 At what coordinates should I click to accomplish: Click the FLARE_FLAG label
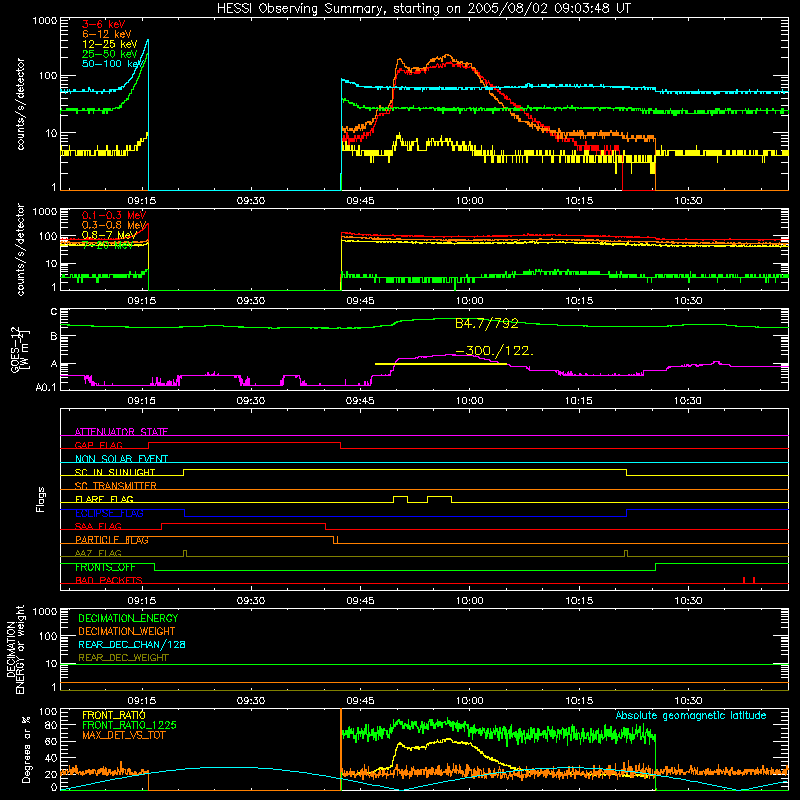click(104, 499)
